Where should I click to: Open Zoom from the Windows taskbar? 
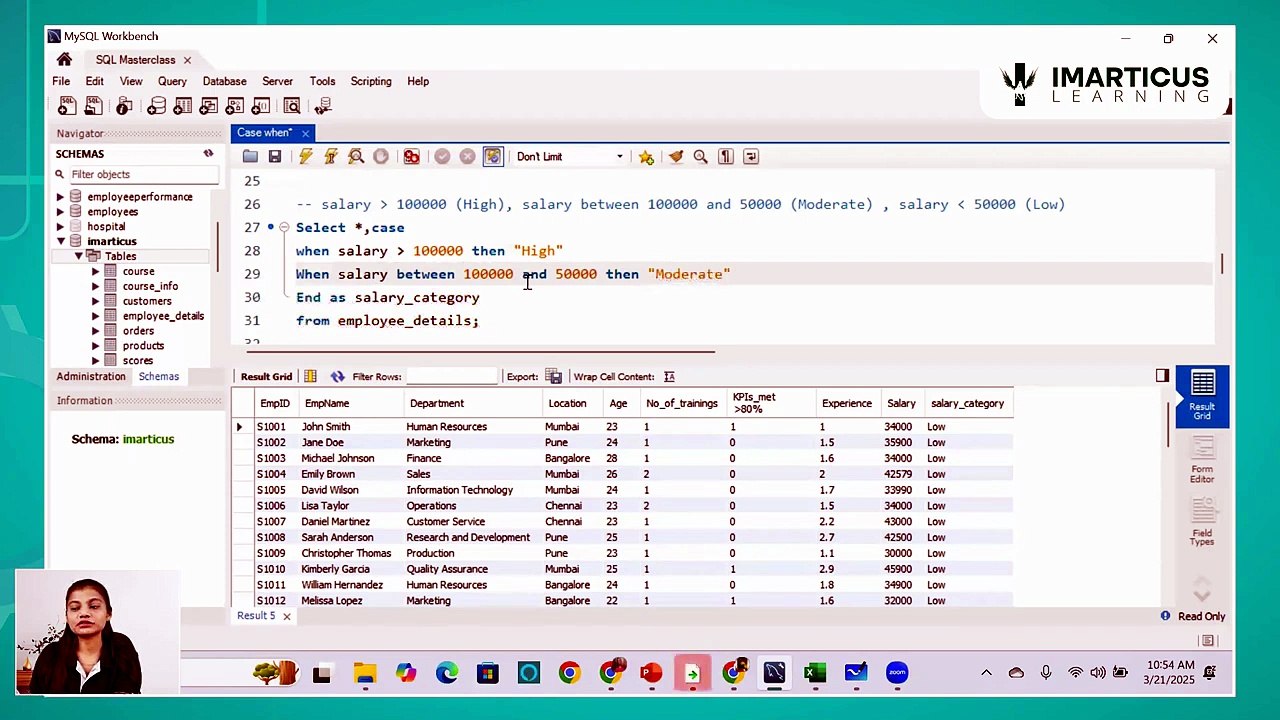click(897, 673)
